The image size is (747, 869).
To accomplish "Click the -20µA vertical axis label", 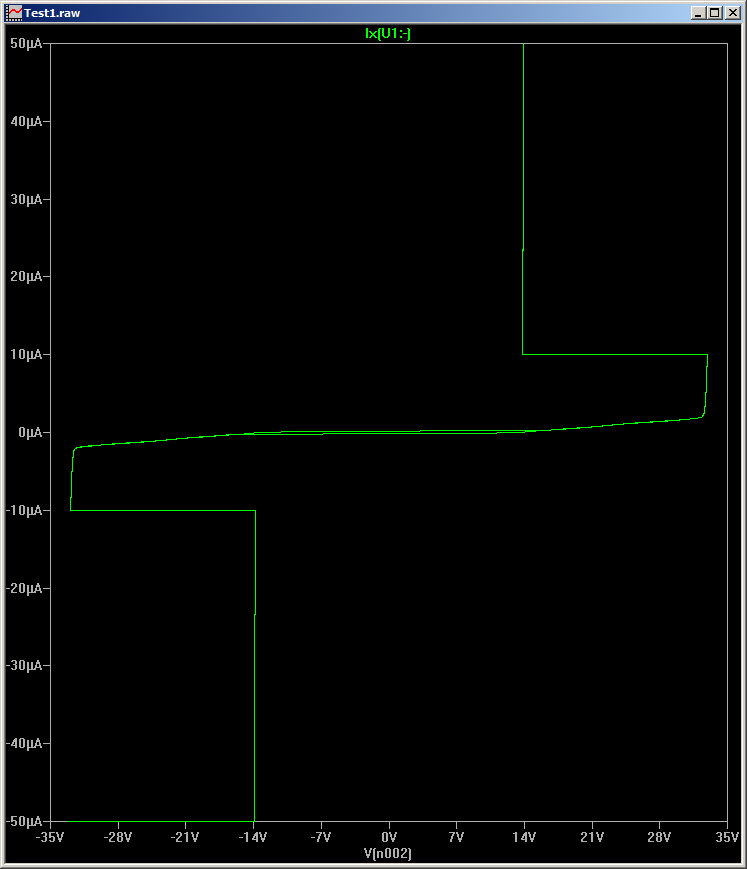I will pyautogui.click(x=24, y=588).
